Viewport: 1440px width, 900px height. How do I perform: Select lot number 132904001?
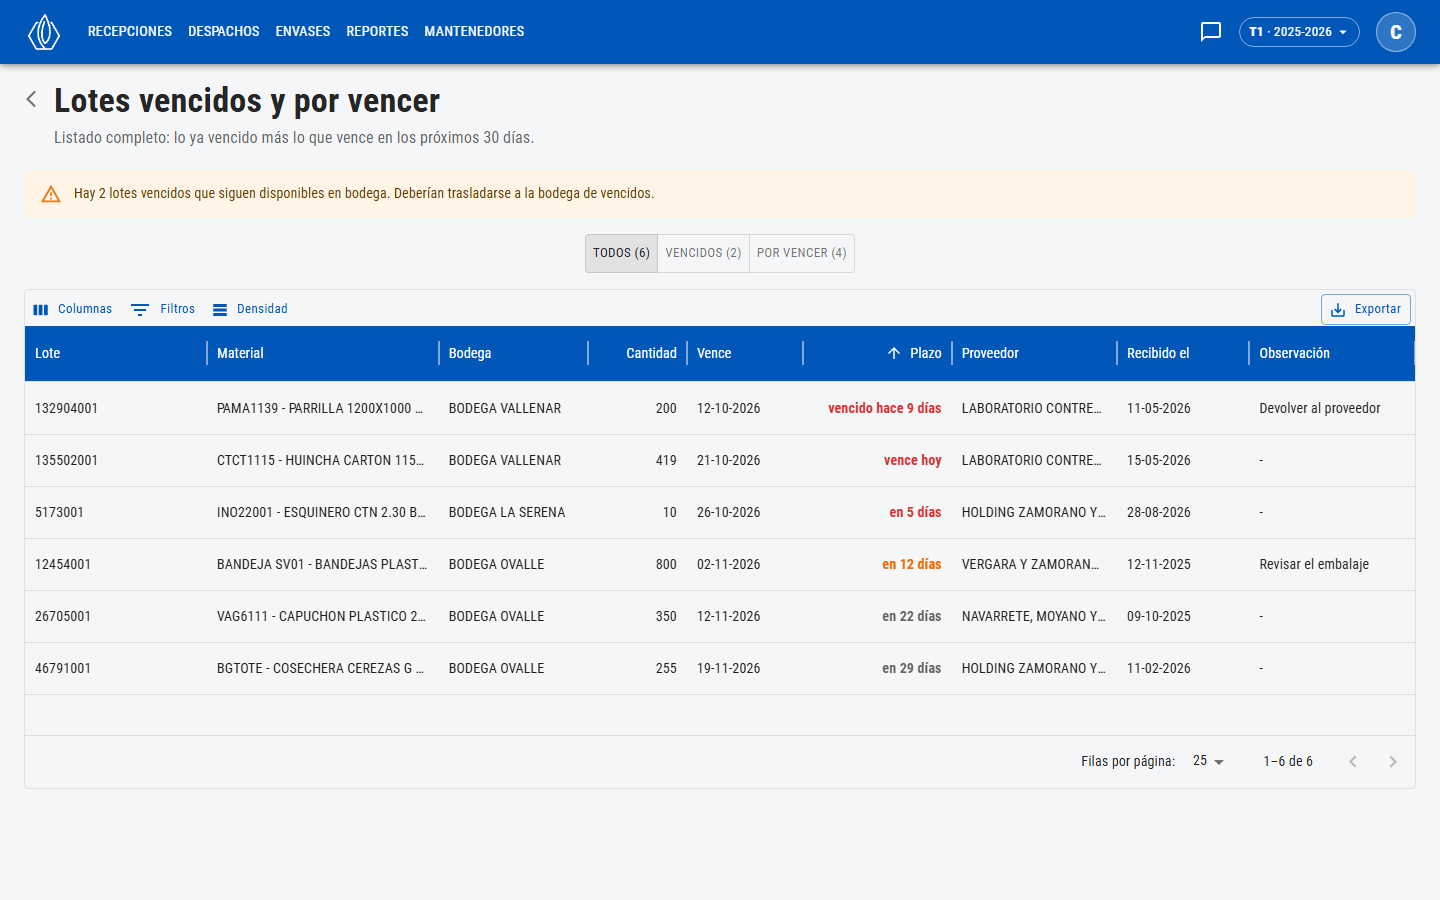(66, 408)
